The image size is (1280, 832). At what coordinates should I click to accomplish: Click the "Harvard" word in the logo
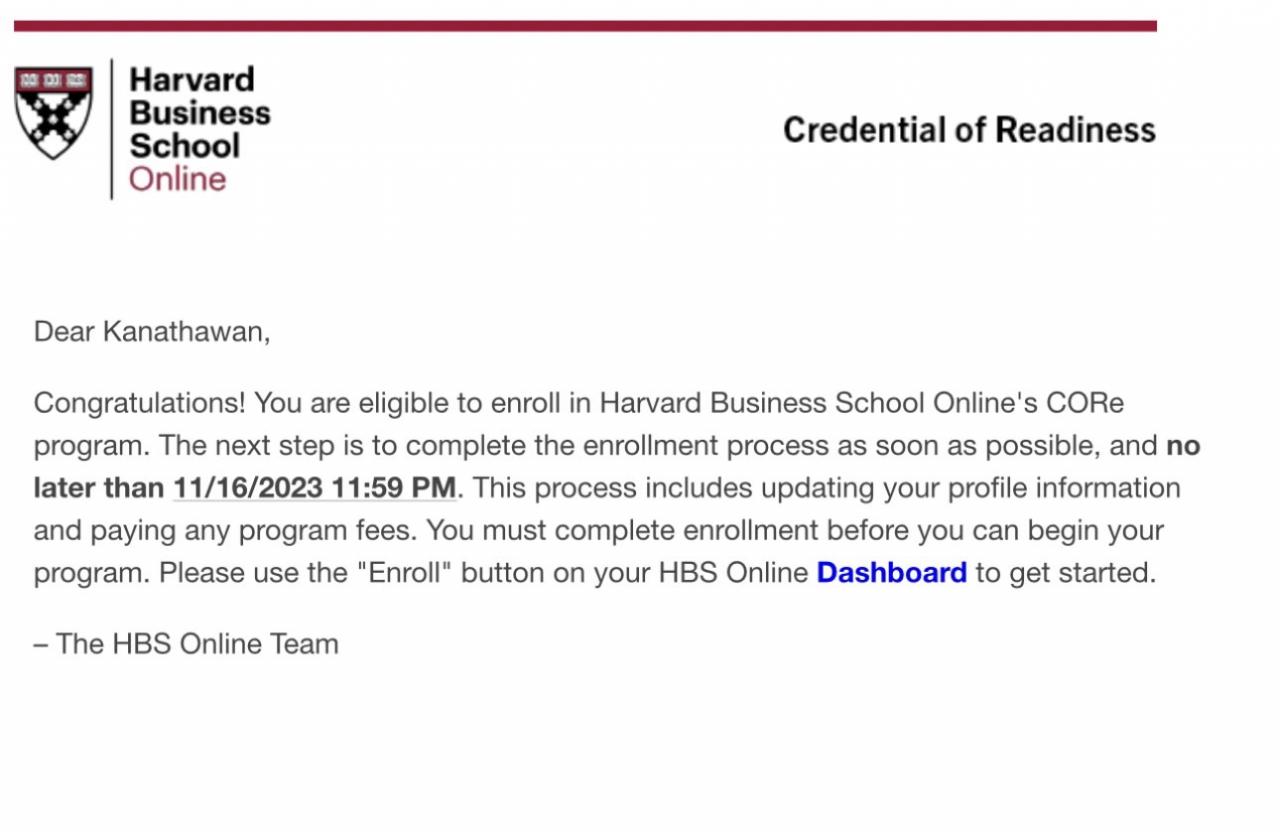click(x=192, y=80)
